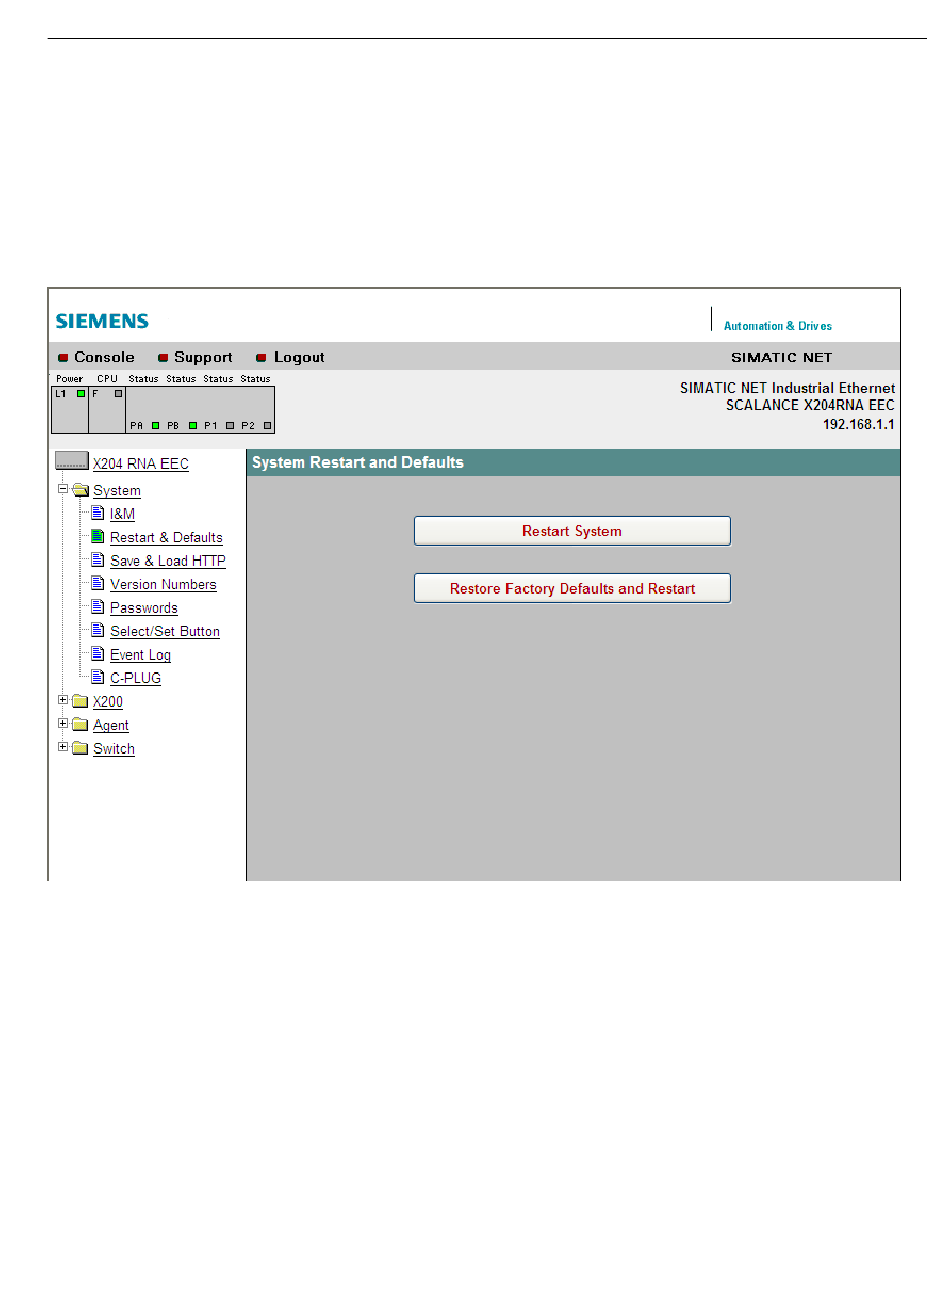950x1301 pixels.
Task: Open the Agent tree link
Action: point(111,726)
